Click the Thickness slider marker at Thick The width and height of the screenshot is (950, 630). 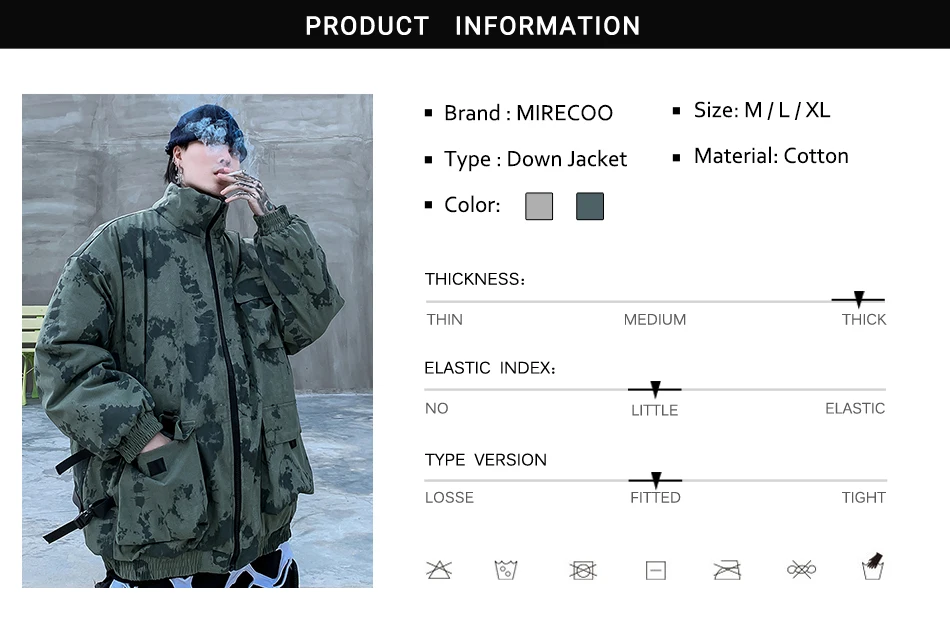point(859,299)
